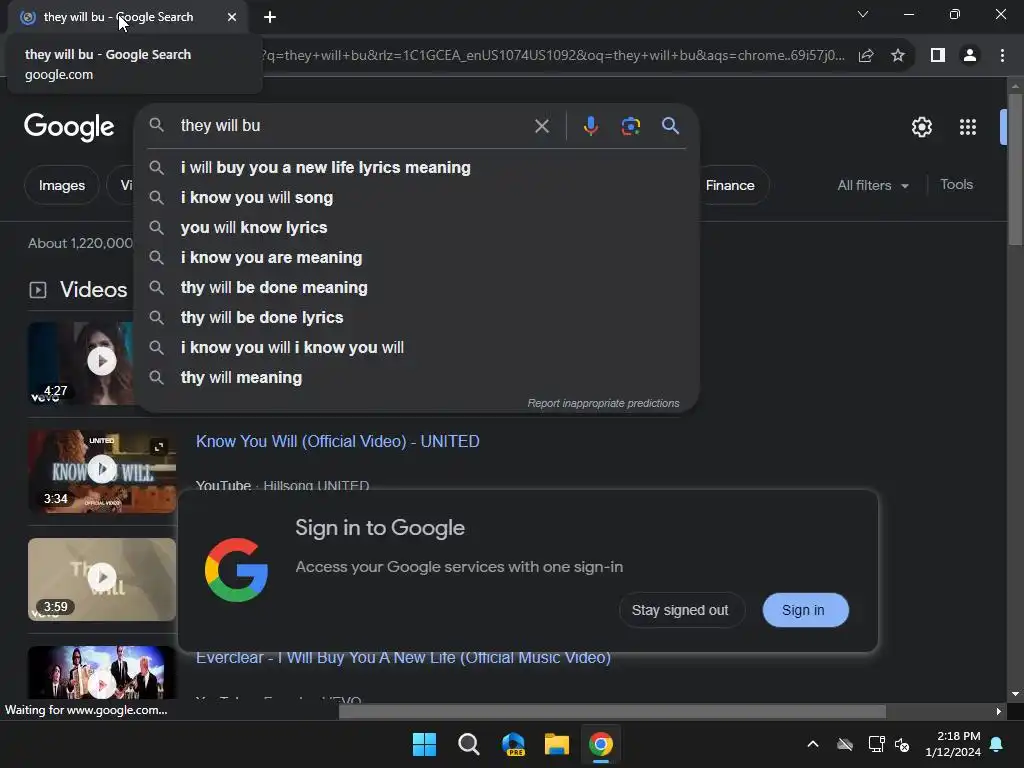This screenshot has width=1024, height=768.
Task: Click the blue 'Sign in' button
Action: (805, 610)
